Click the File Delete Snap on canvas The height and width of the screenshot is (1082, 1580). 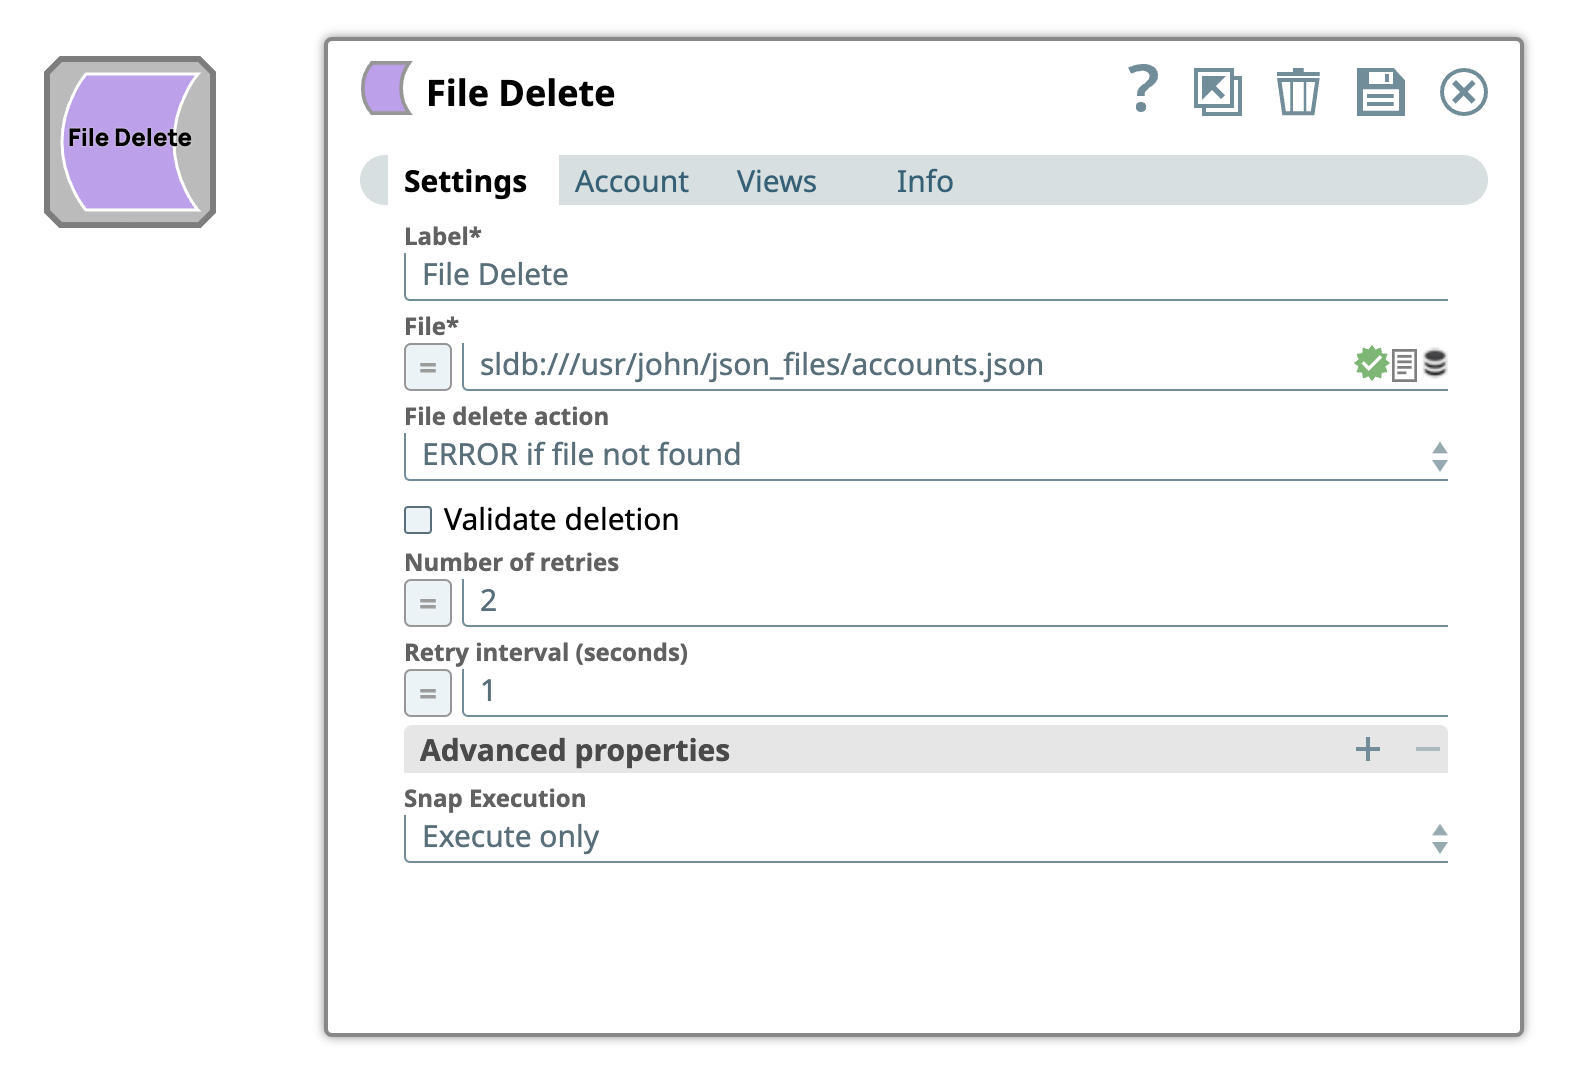130,141
